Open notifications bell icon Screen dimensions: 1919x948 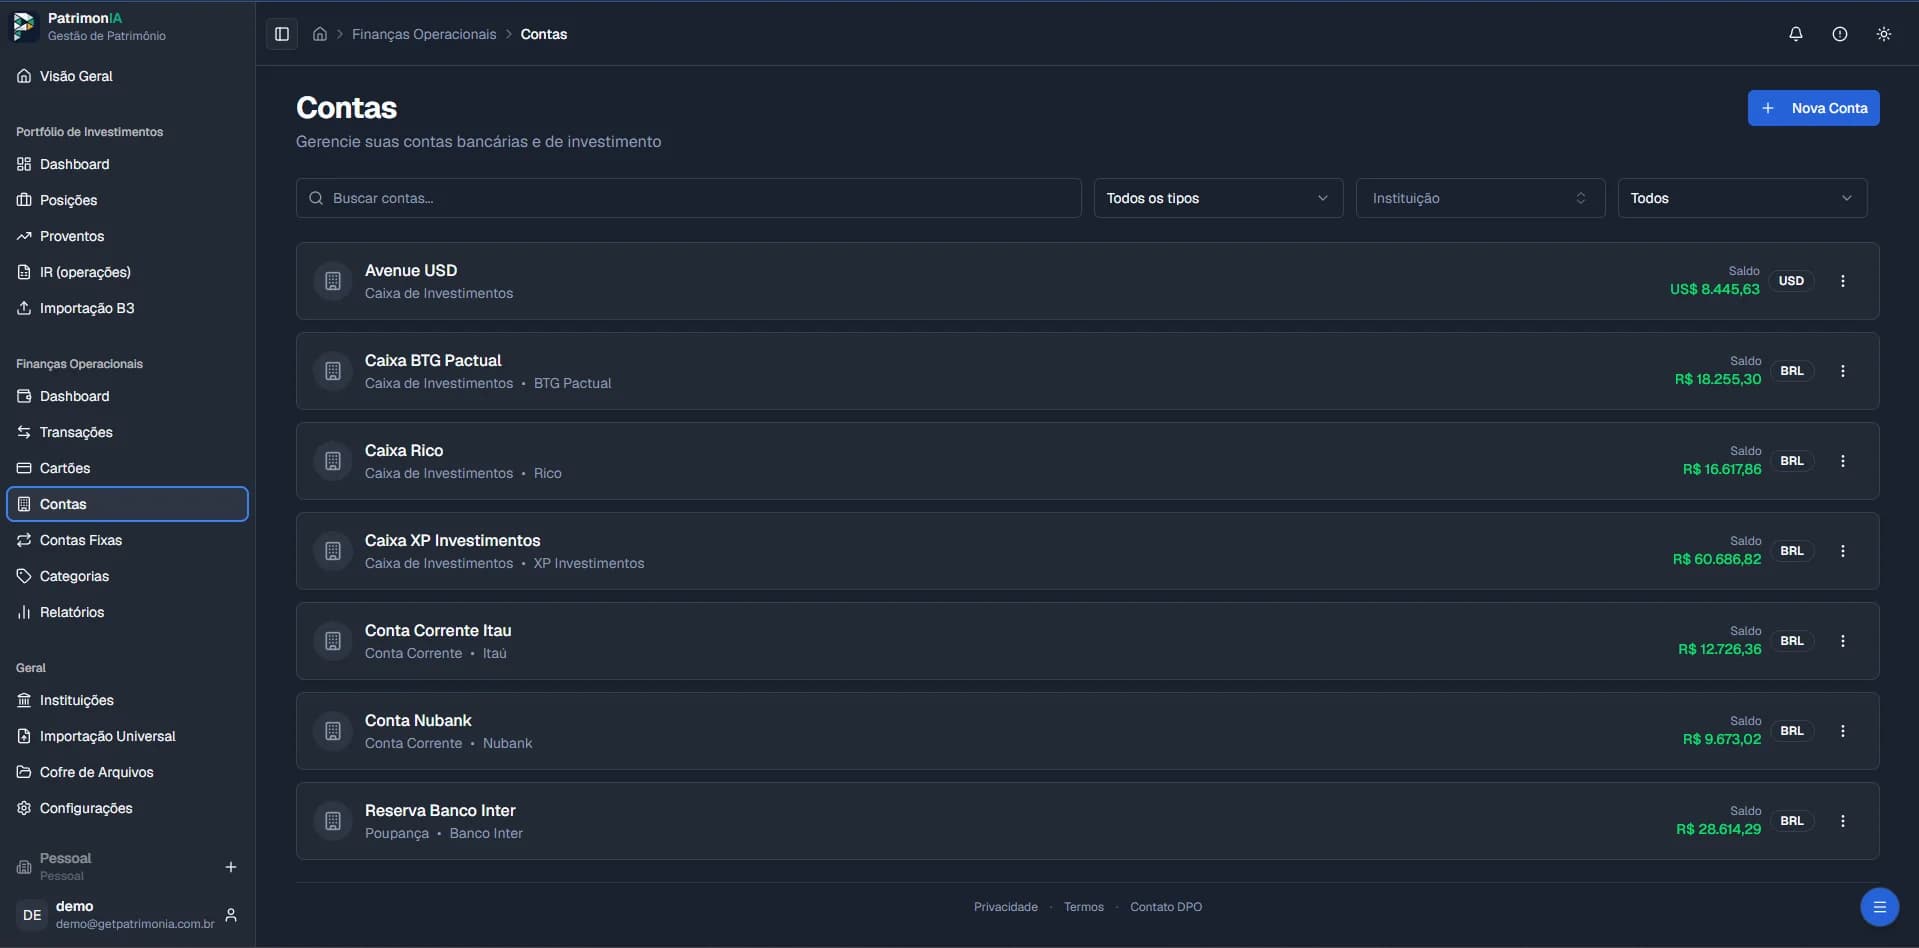pos(1796,34)
